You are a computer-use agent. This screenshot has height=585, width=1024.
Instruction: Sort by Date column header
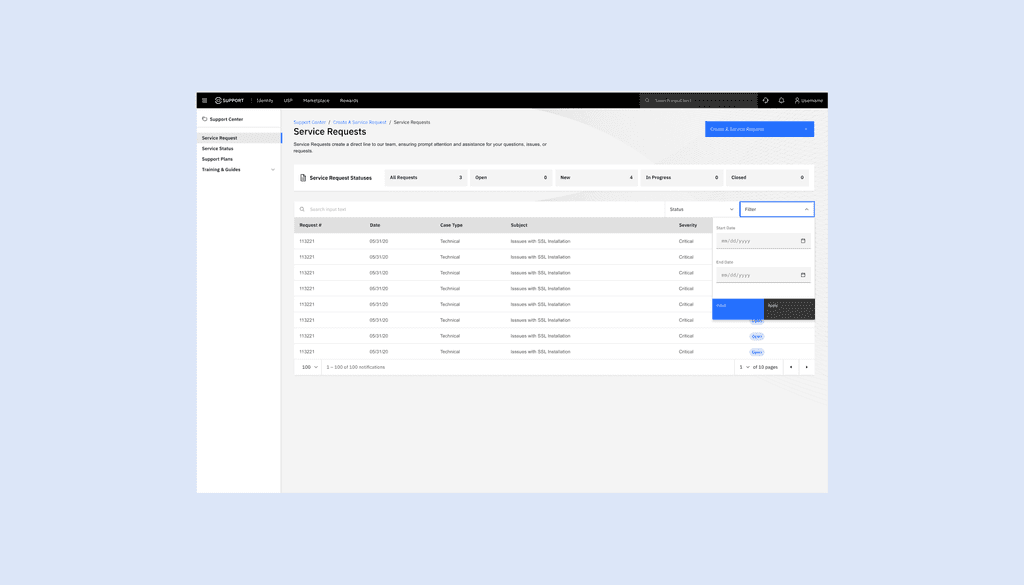click(375, 225)
